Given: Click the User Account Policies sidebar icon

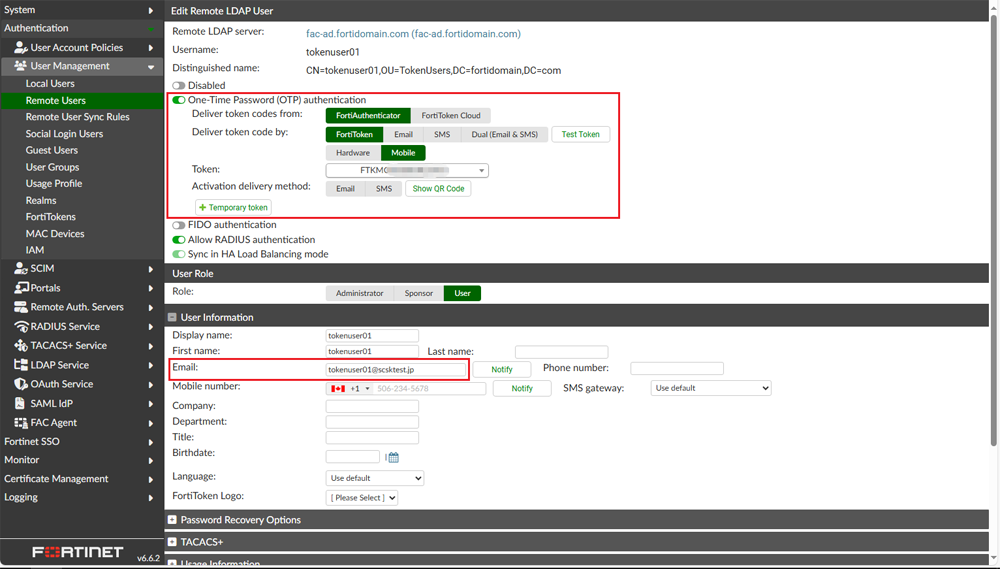Looking at the screenshot, I should click(x=21, y=47).
